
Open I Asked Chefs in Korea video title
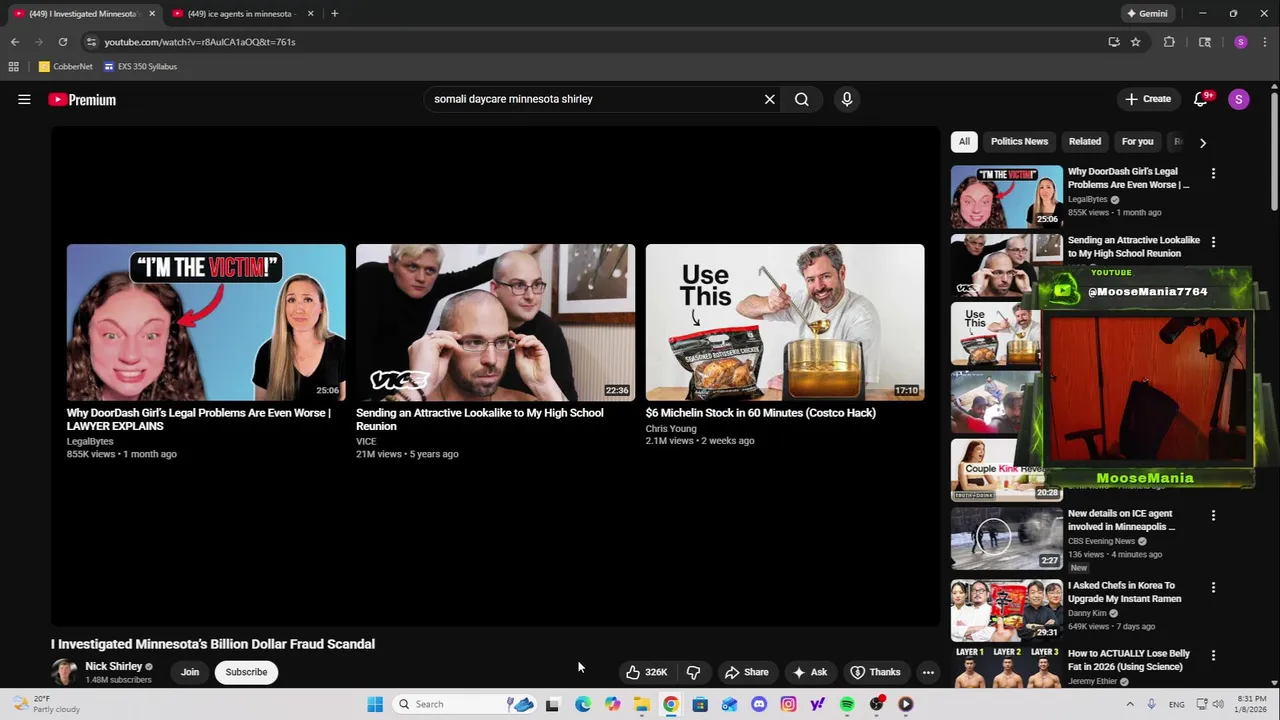coord(1124,592)
